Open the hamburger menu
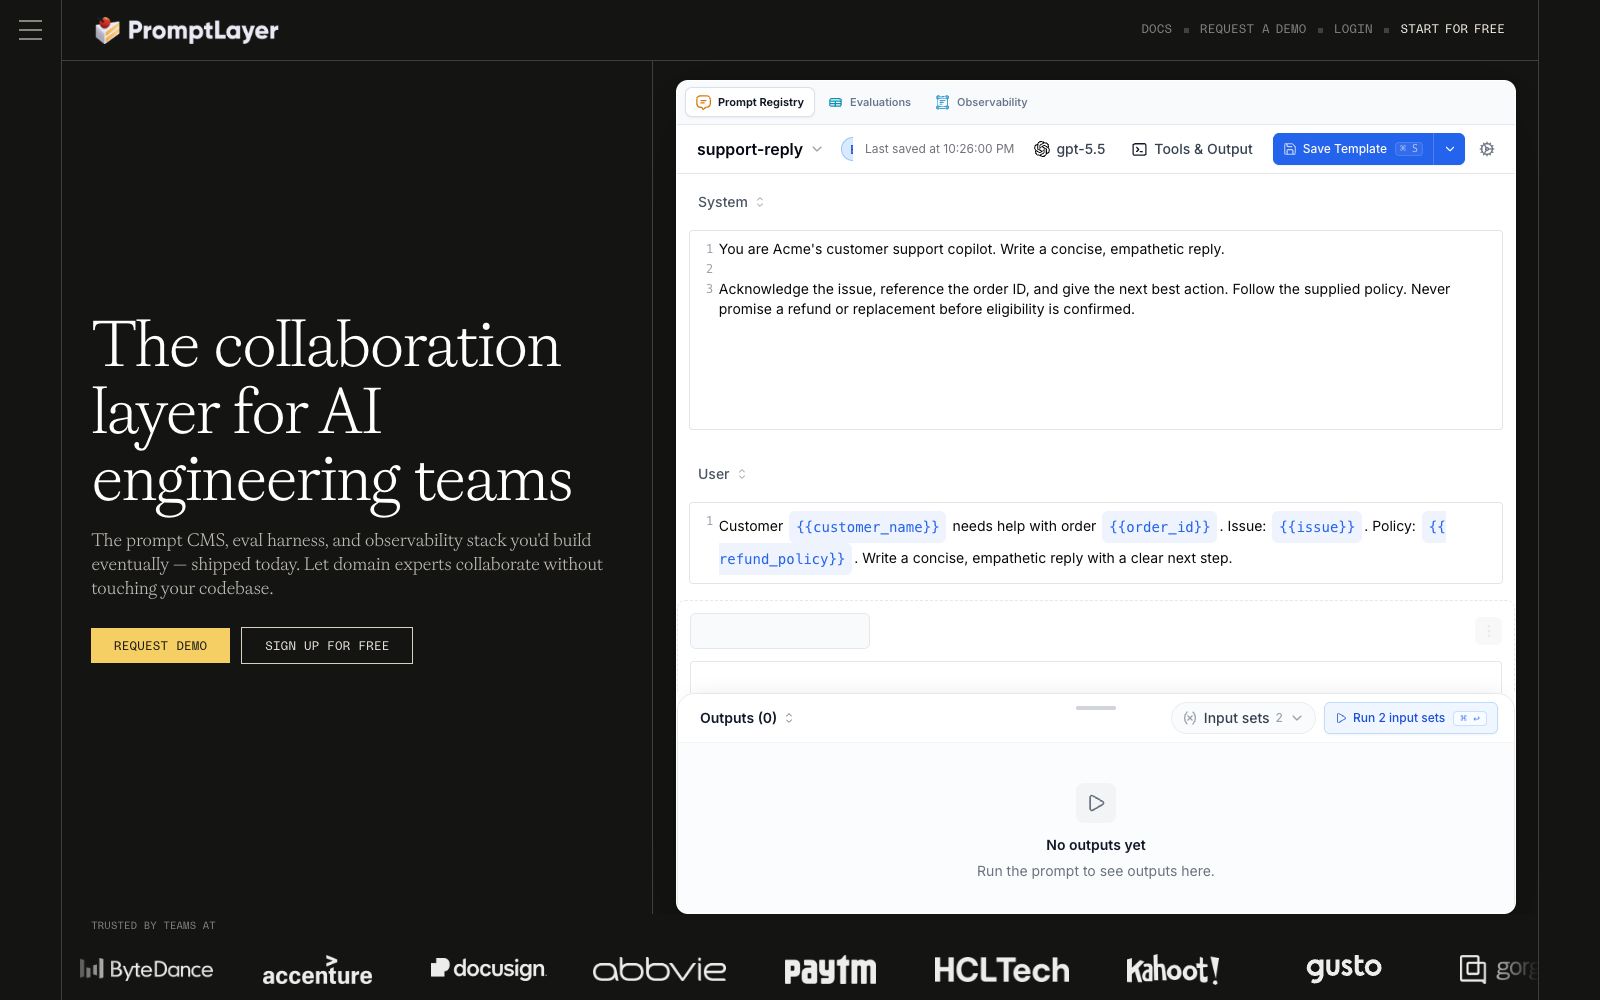 (30, 30)
